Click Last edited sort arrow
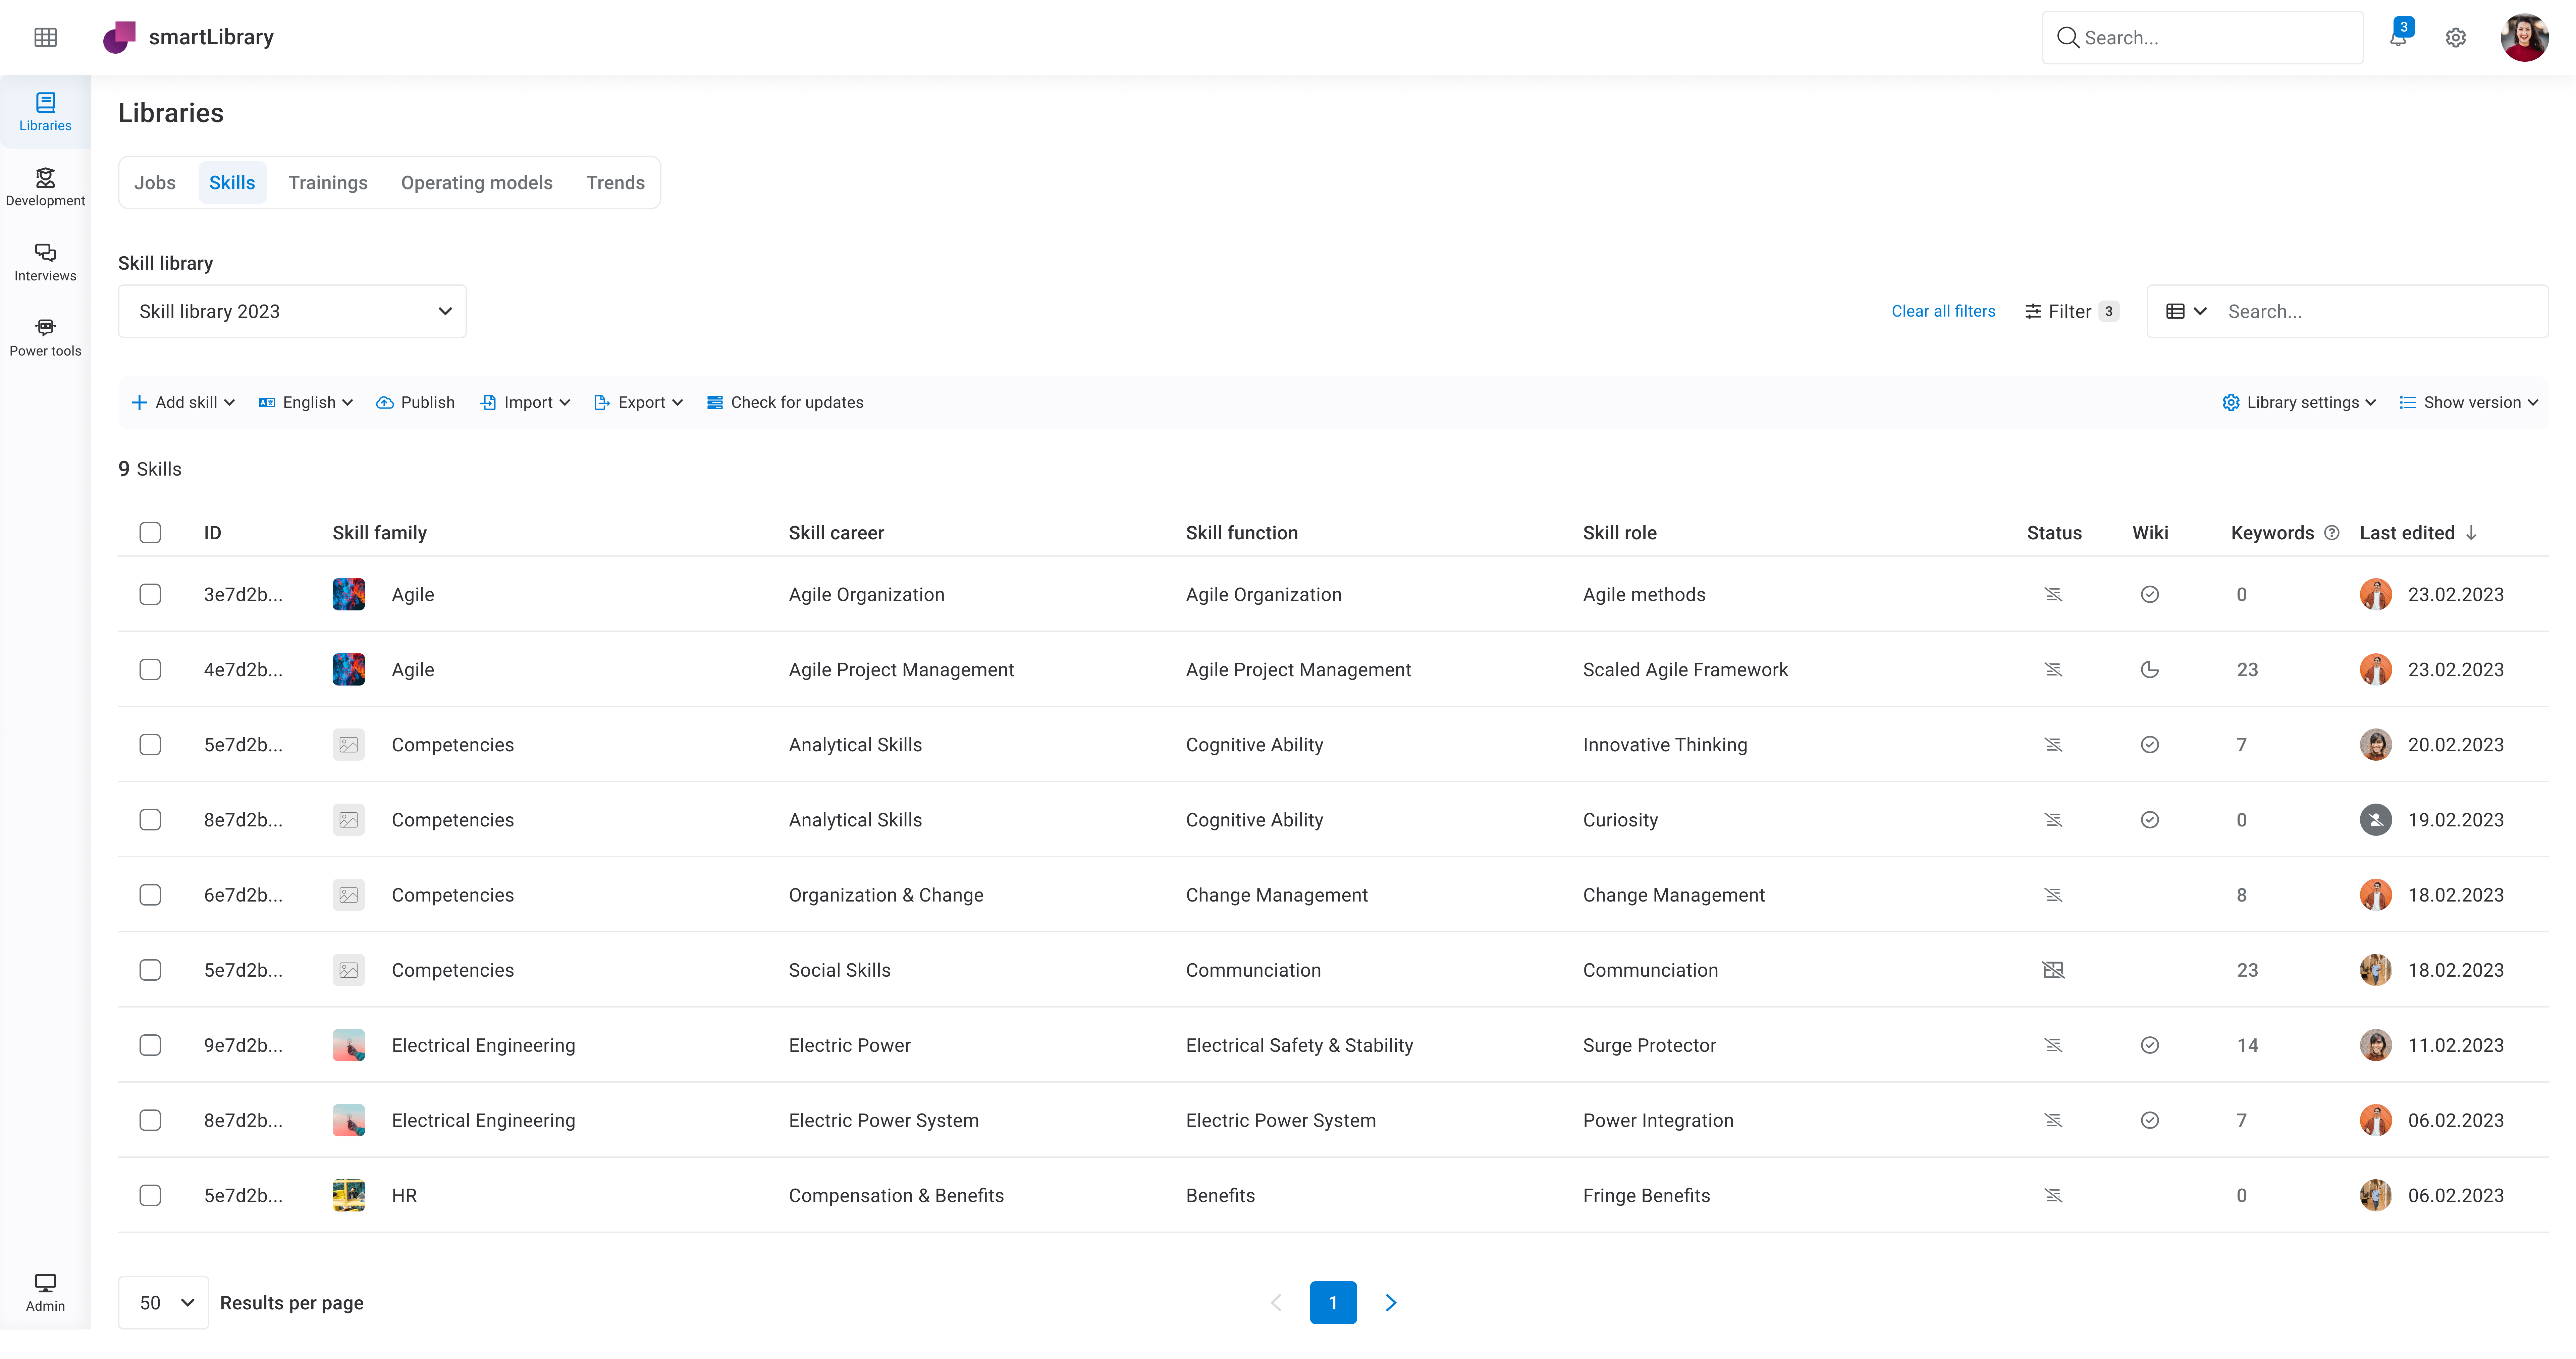Screen dimensions: 2576x1359 [x=2471, y=533]
